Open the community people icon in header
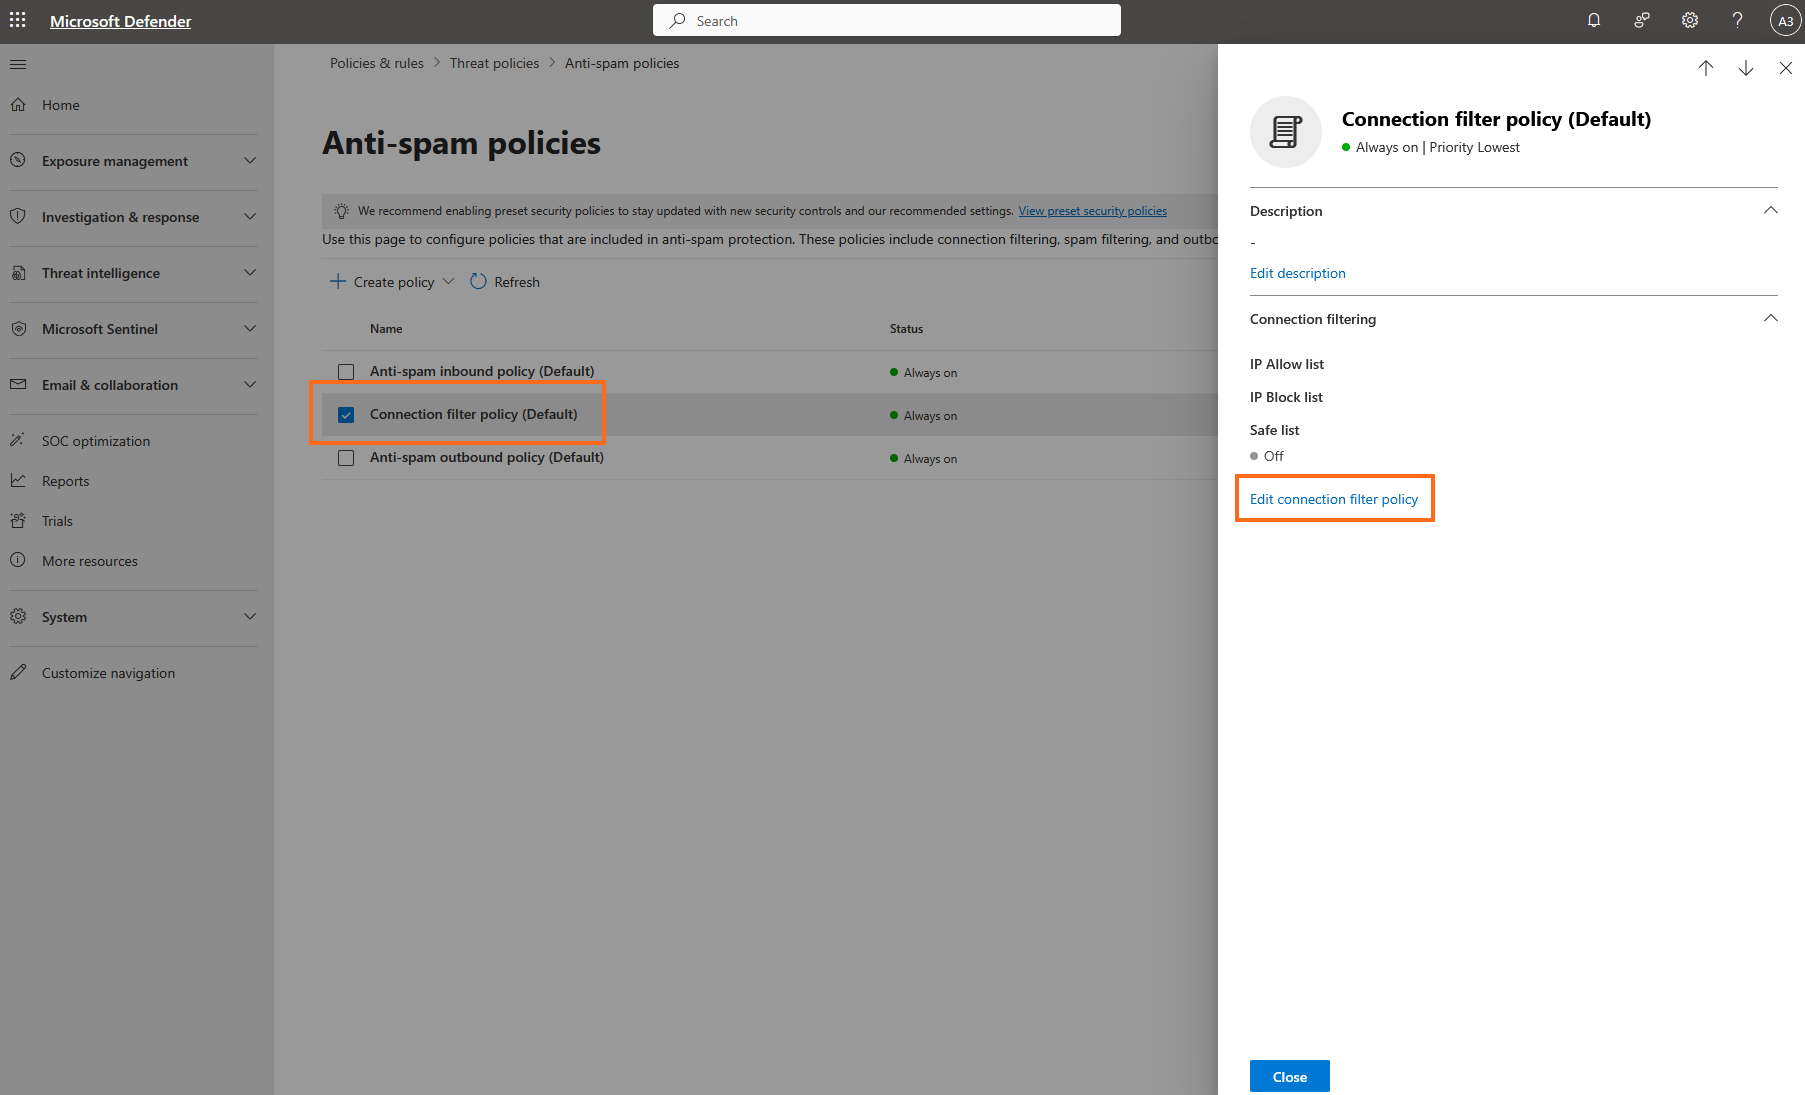Screen dimensions: 1805x1095 (x=1642, y=20)
